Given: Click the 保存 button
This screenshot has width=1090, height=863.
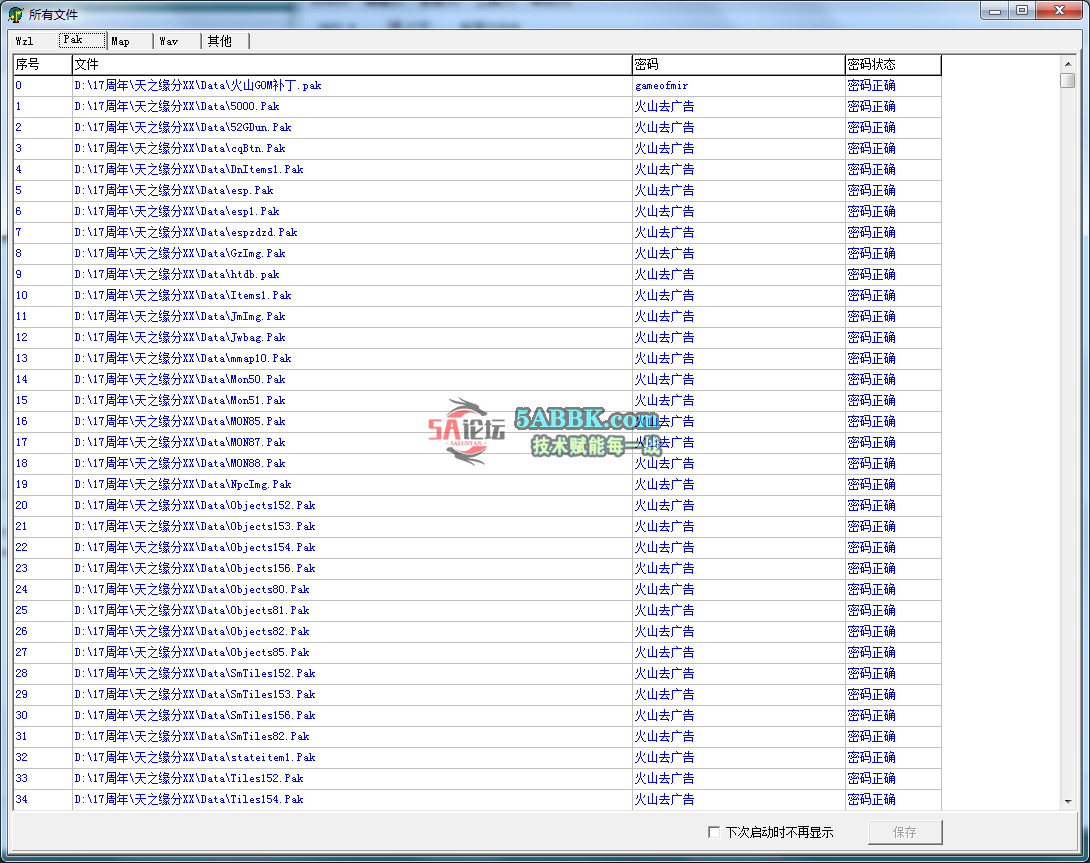Looking at the screenshot, I should tap(905, 832).
